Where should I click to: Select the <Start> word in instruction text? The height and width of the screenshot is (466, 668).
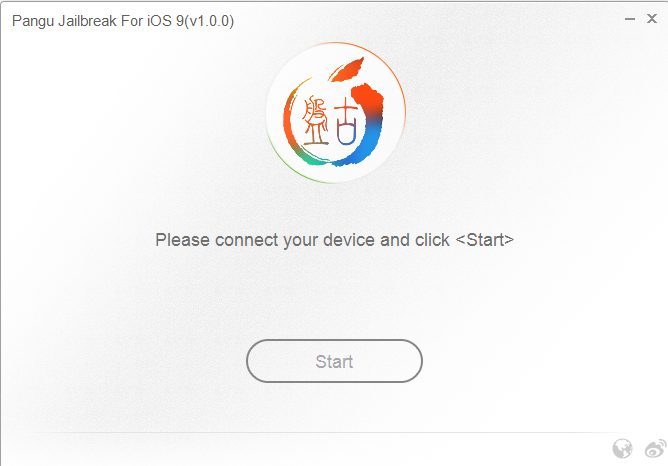(484, 240)
